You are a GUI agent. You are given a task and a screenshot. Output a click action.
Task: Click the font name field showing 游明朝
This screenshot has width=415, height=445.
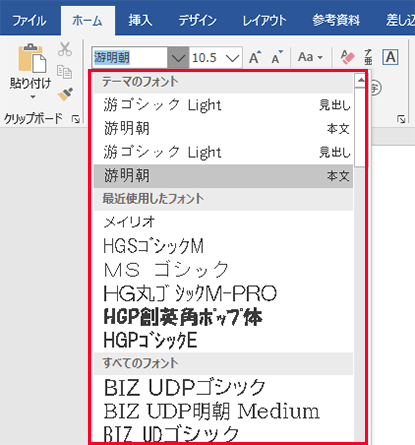(130, 58)
